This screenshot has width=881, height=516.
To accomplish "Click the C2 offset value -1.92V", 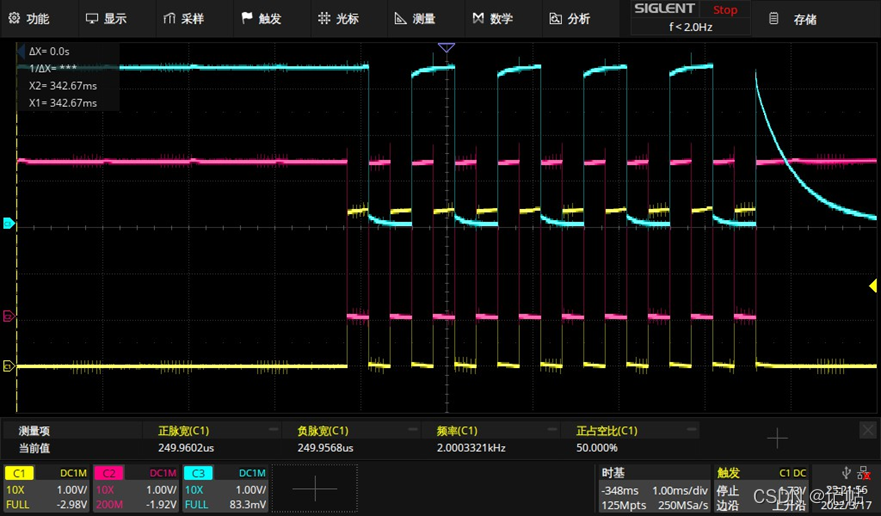I will [x=161, y=505].
